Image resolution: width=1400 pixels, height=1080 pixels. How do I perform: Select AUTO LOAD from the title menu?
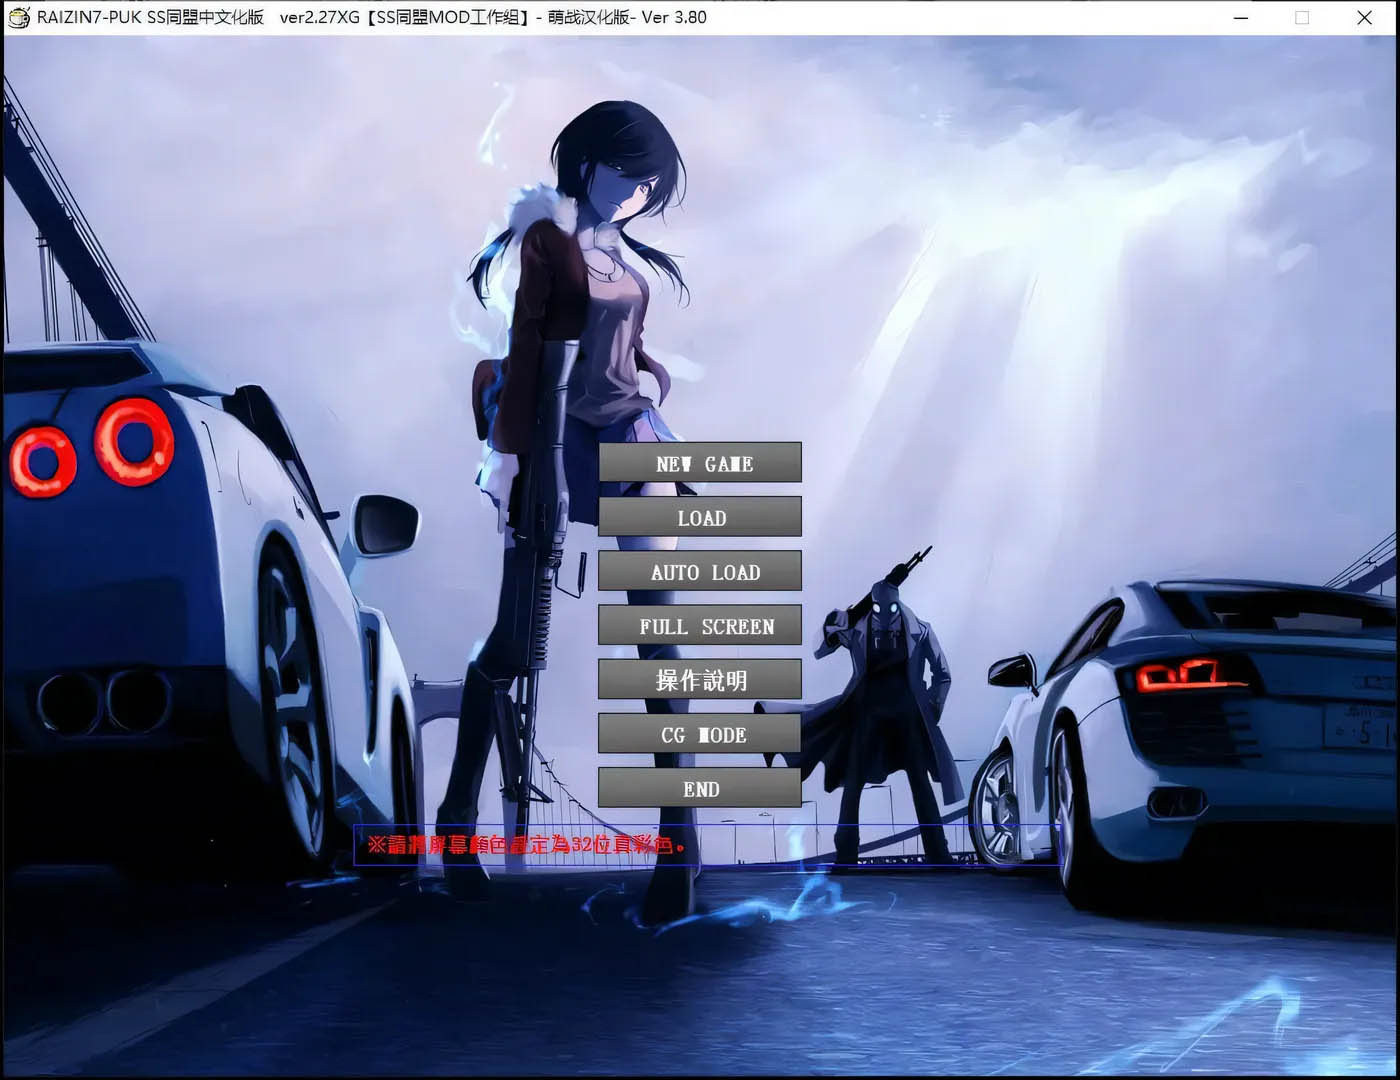(700, 571)
